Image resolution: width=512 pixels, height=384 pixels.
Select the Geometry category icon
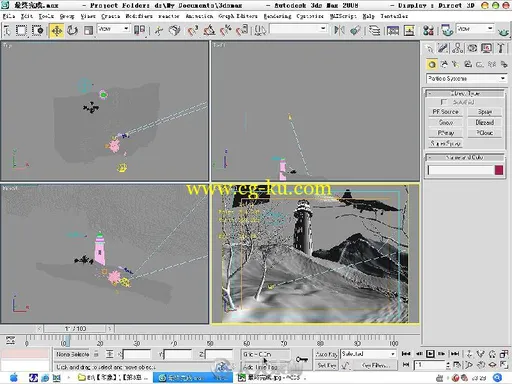(432, 64)
